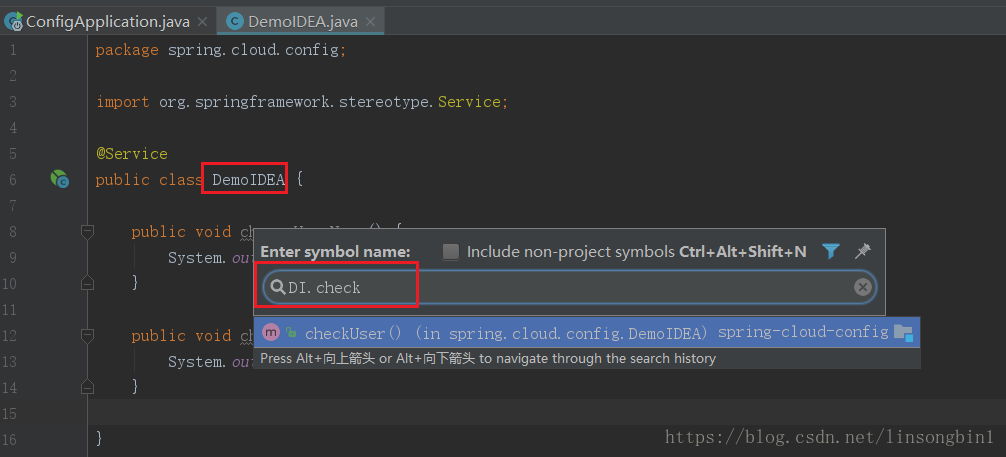Switch to the ConfigApplication.java tab
The width and height of the screenshot is (1006, 457).
point(107,22)
